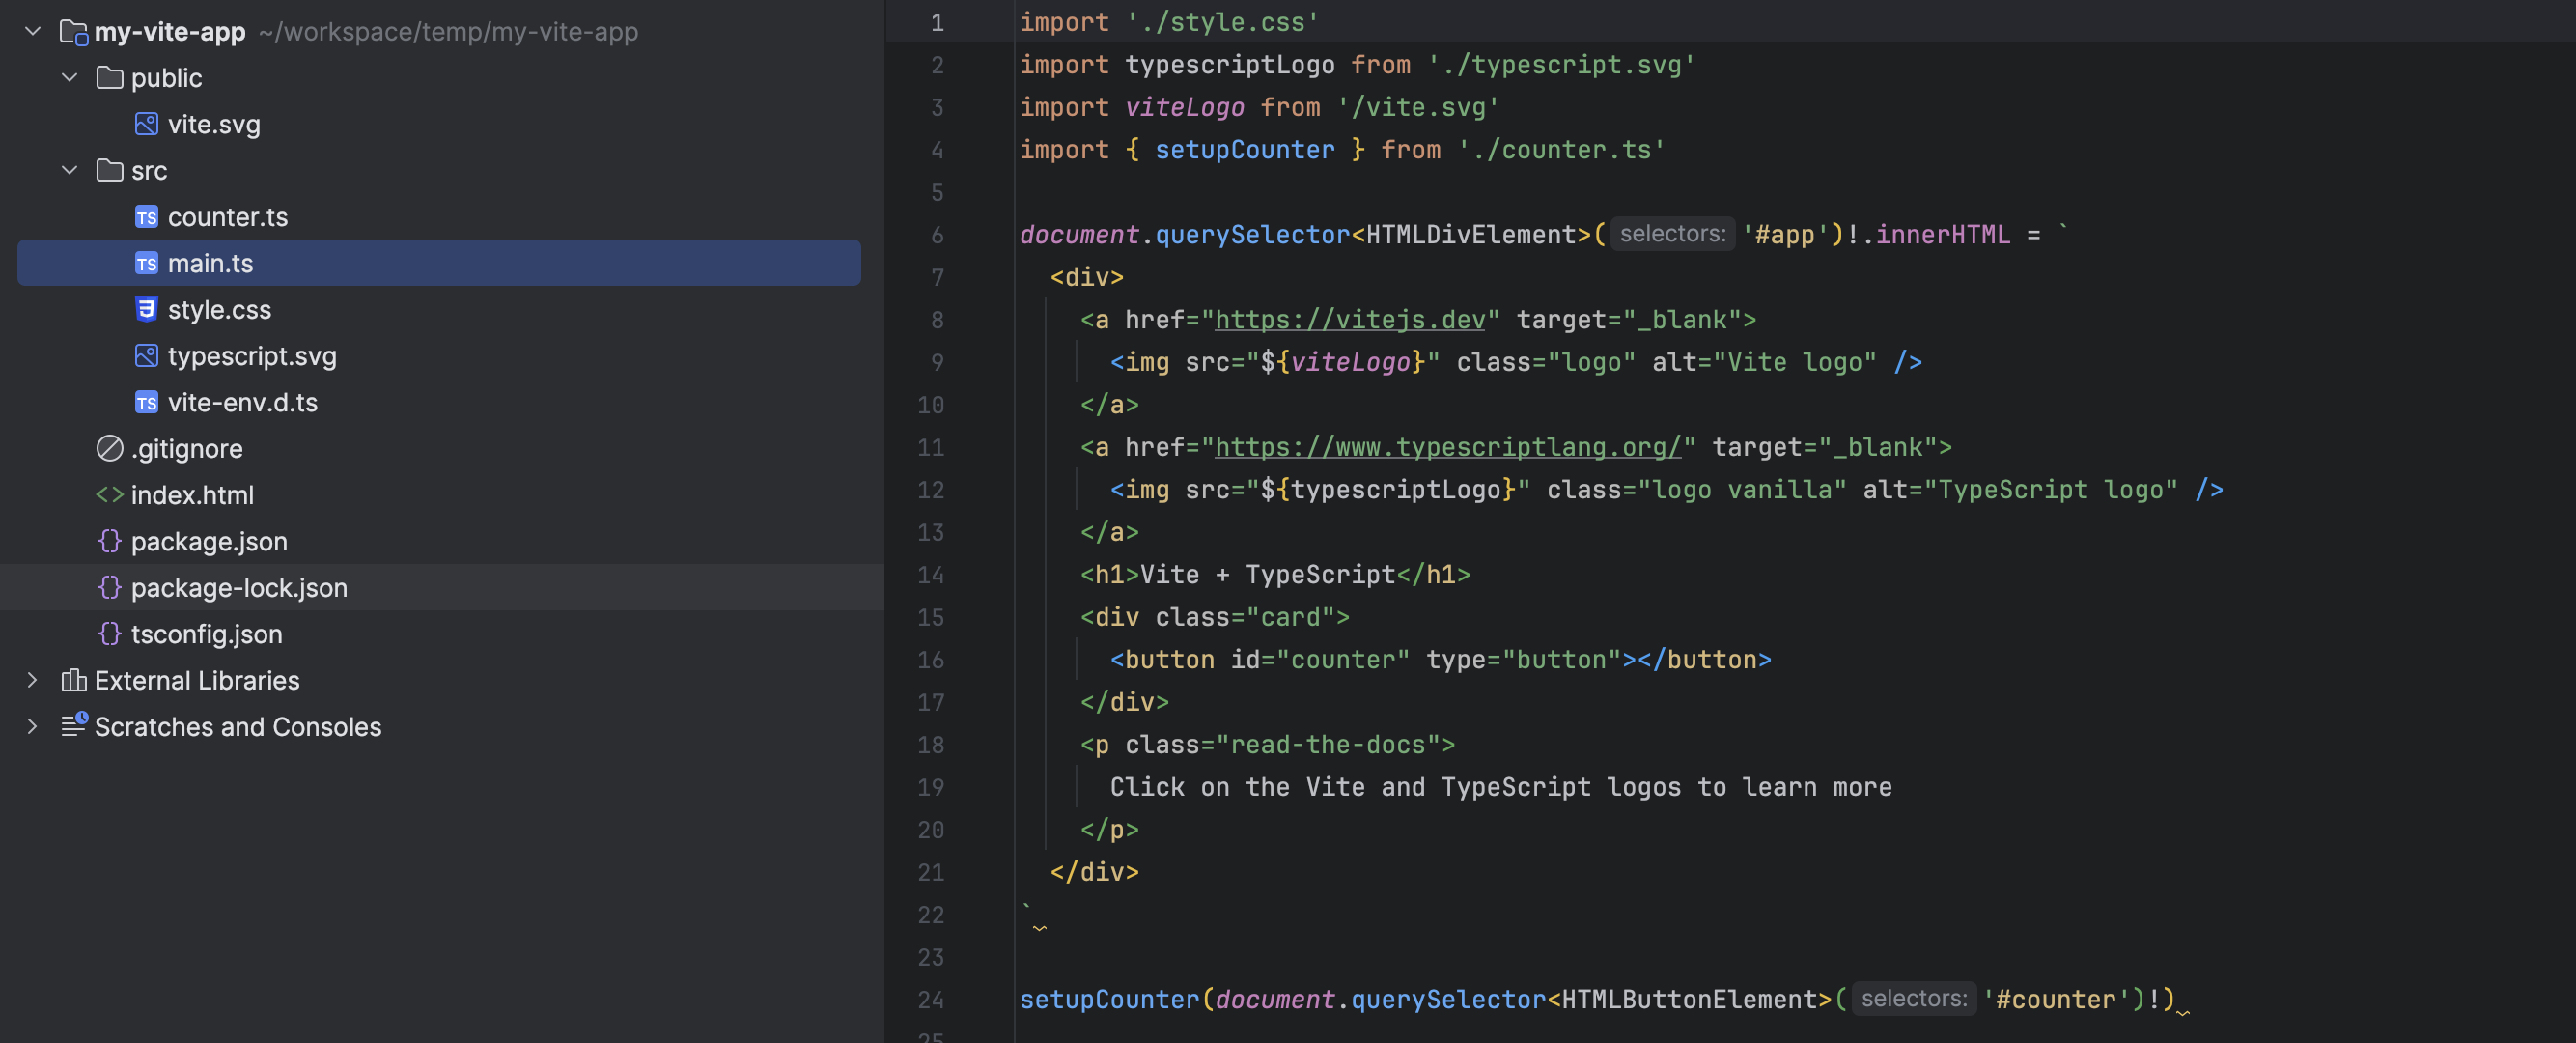The image size is (2576, 1043).
Task: Select vite-env.d.ts in project tree
Action: tap(242, 402)
